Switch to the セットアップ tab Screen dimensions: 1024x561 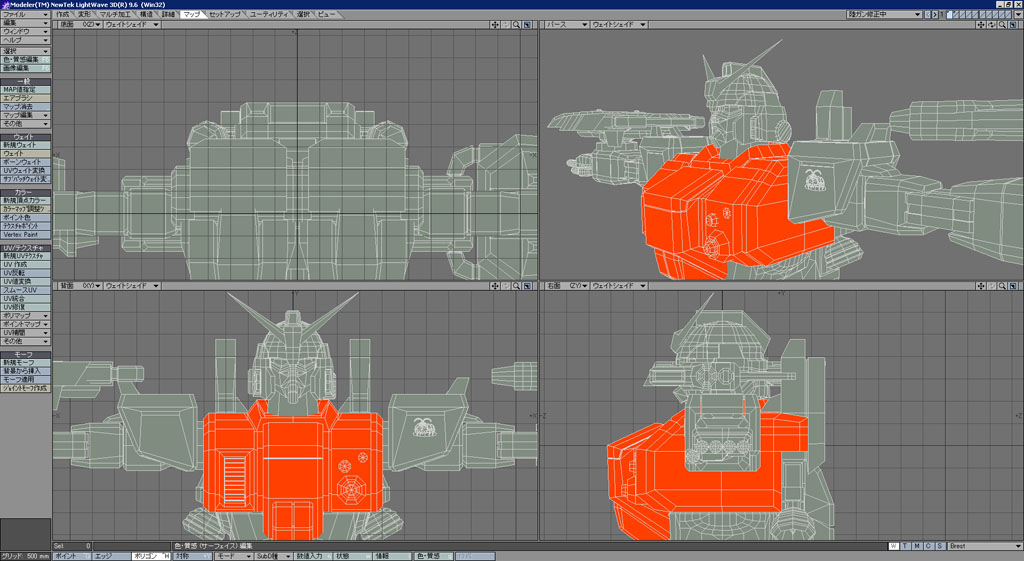(225, 15)
